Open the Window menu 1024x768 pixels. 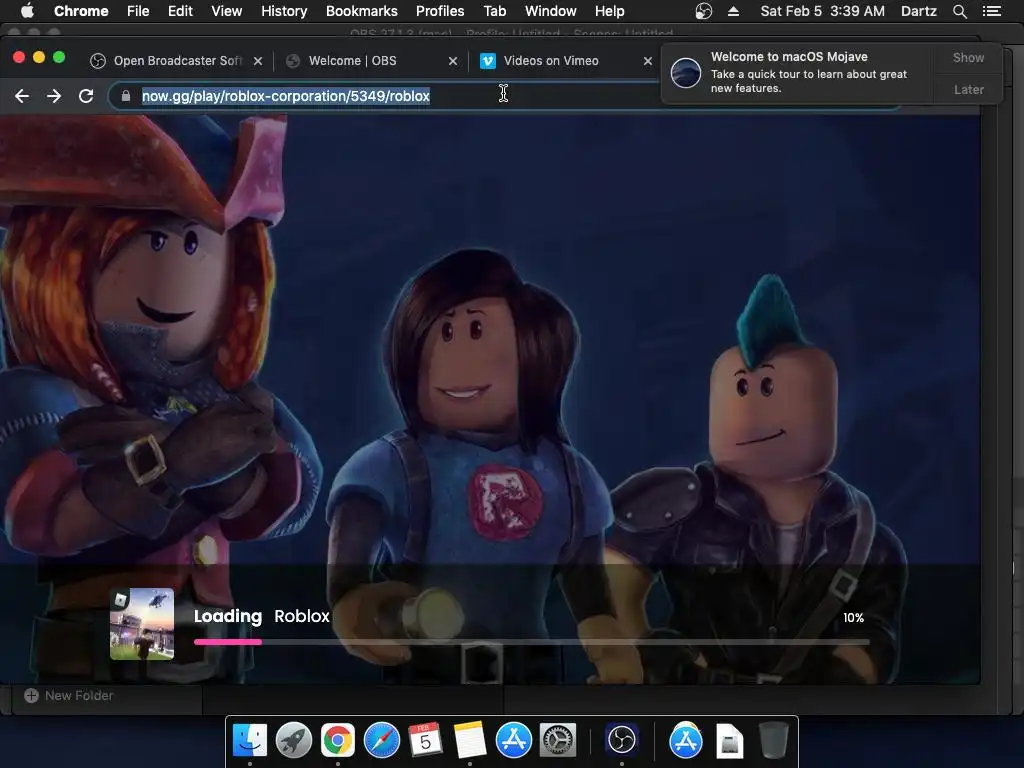[x=551, y=11]
